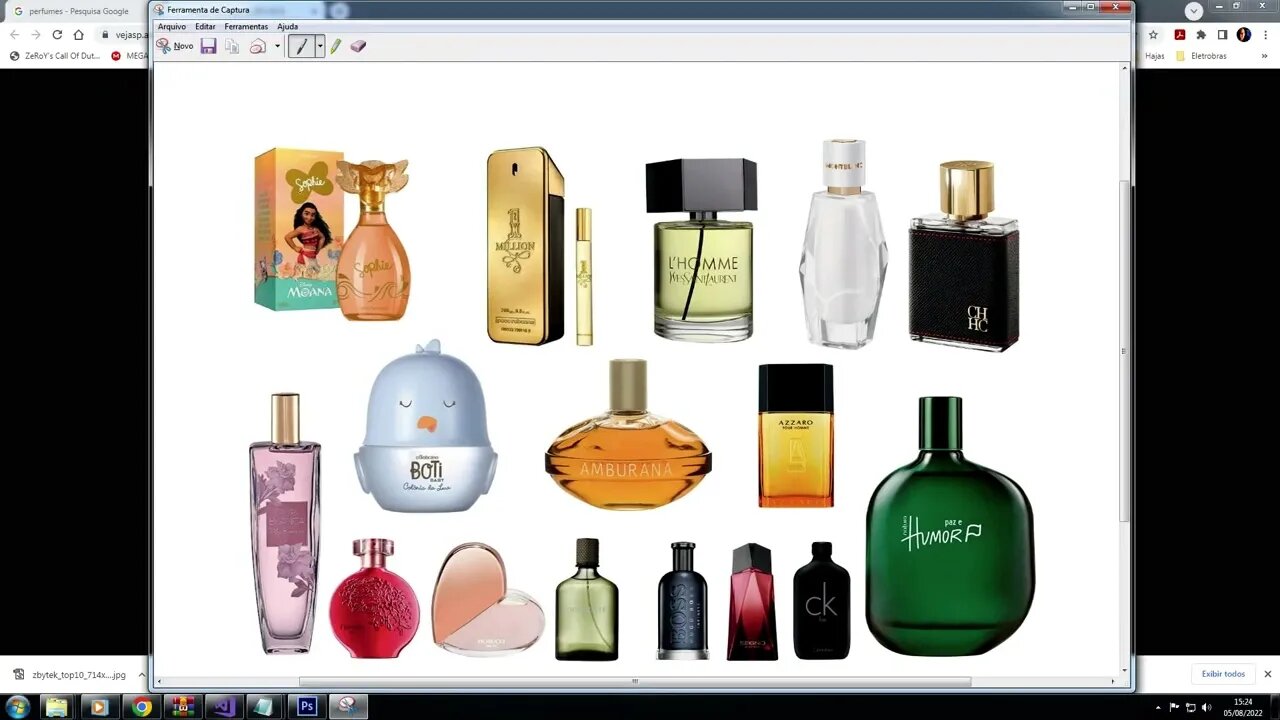Open the send-snip dropdown arrow beside the envelope

click(x=277, y=46)
